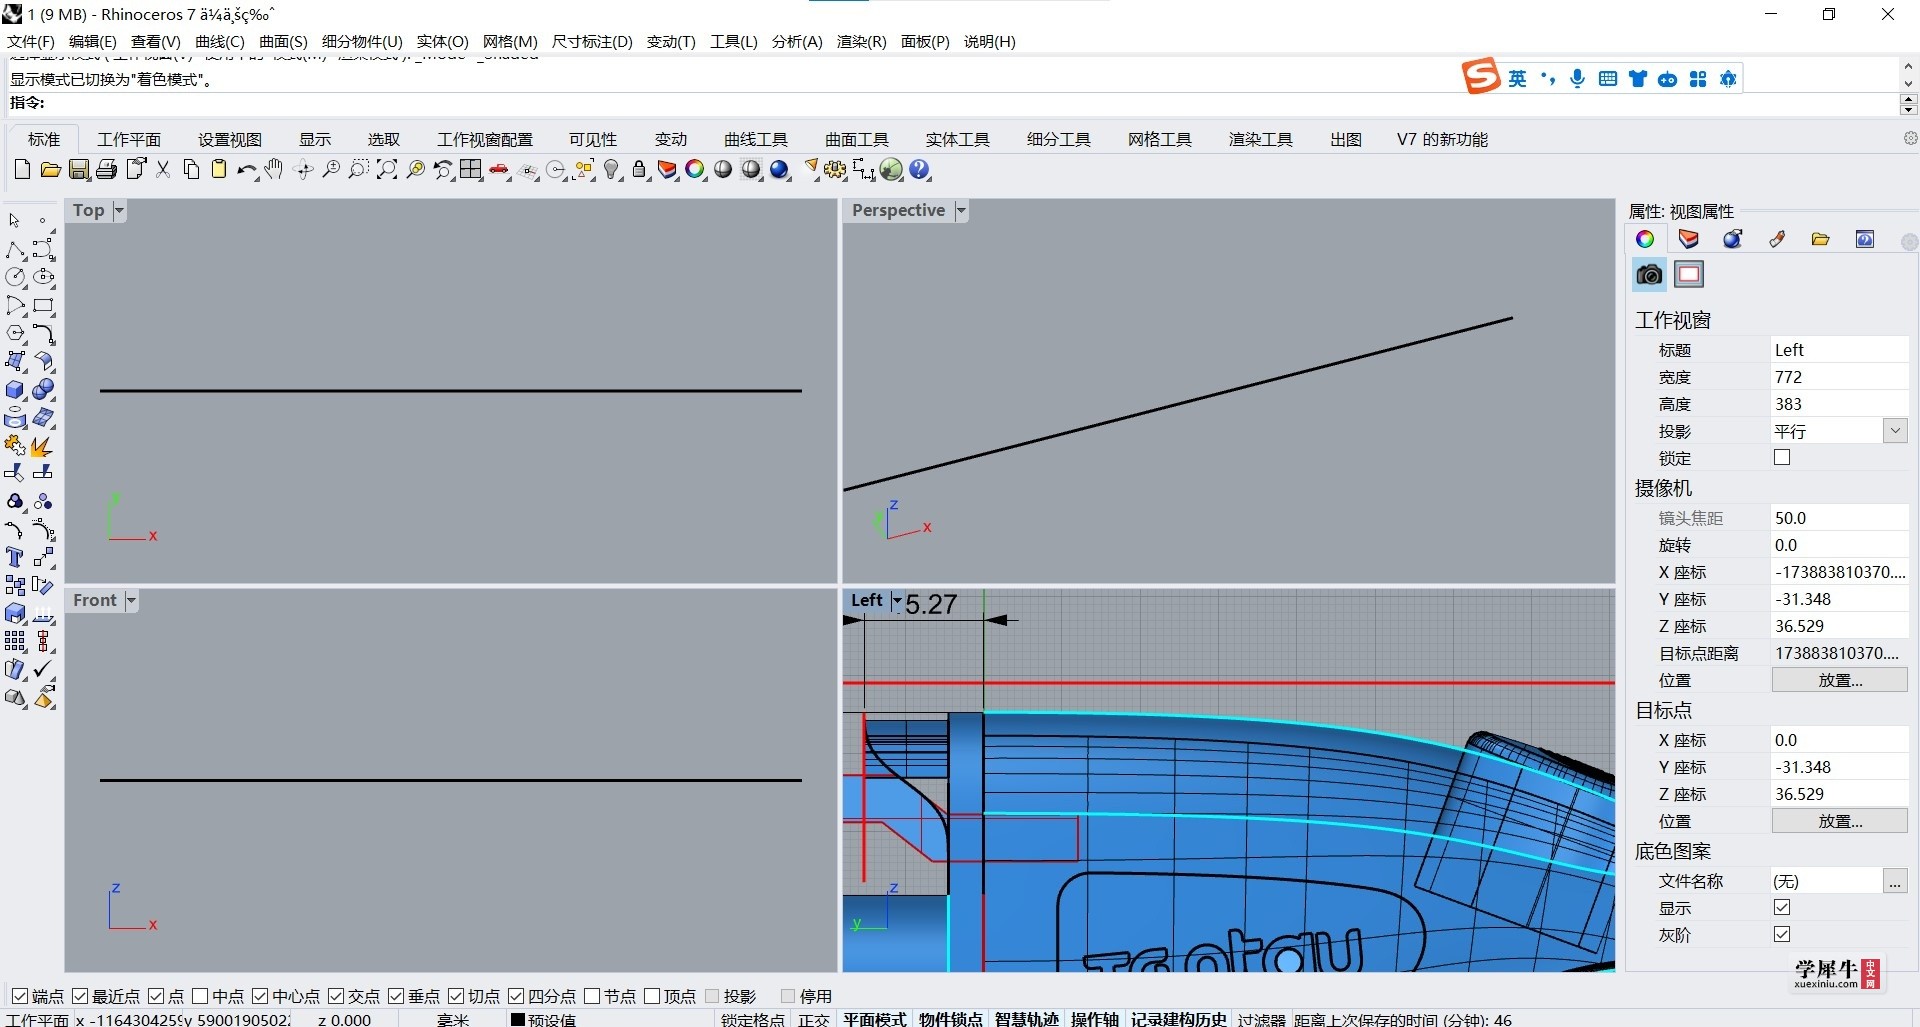Image resolution: width=1920 pixels, height=1027 pixels.
Task: Browse wallpaper file with the ... button
Action: [1895, 881]
